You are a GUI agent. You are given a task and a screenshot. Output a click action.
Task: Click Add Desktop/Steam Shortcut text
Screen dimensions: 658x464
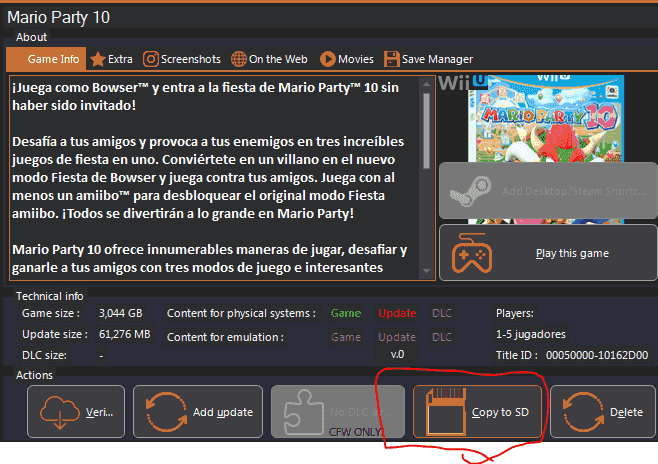tap(574, 191)
